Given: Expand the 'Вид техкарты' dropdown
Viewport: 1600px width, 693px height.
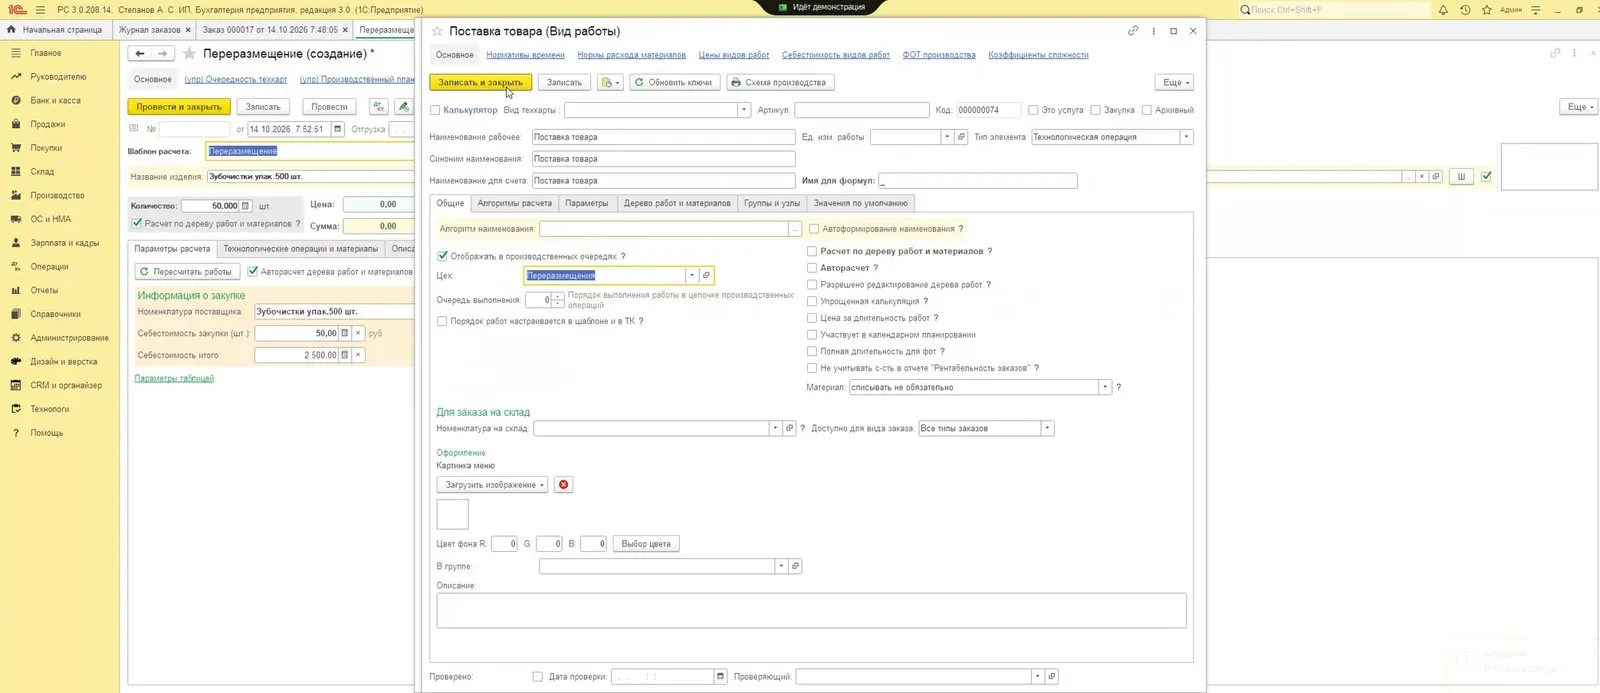Looking at the screenshot, I should coord(744,110).
